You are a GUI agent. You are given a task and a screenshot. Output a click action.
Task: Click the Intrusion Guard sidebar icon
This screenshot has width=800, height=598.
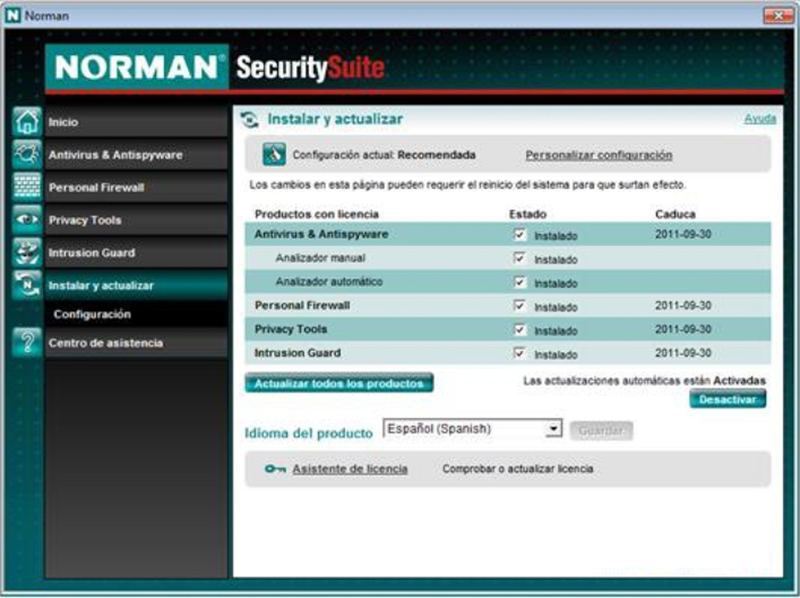point(27,252)
